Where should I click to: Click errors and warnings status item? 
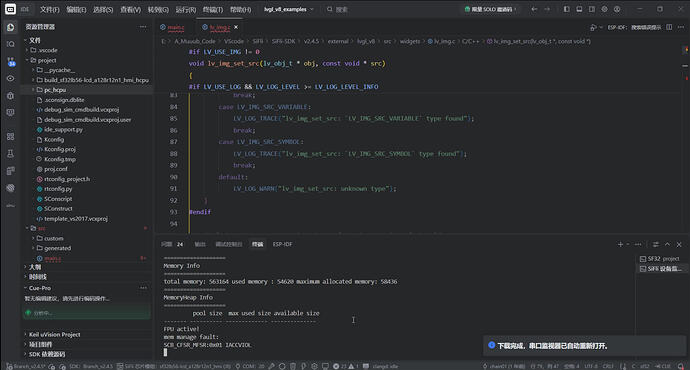coord(345,366)
